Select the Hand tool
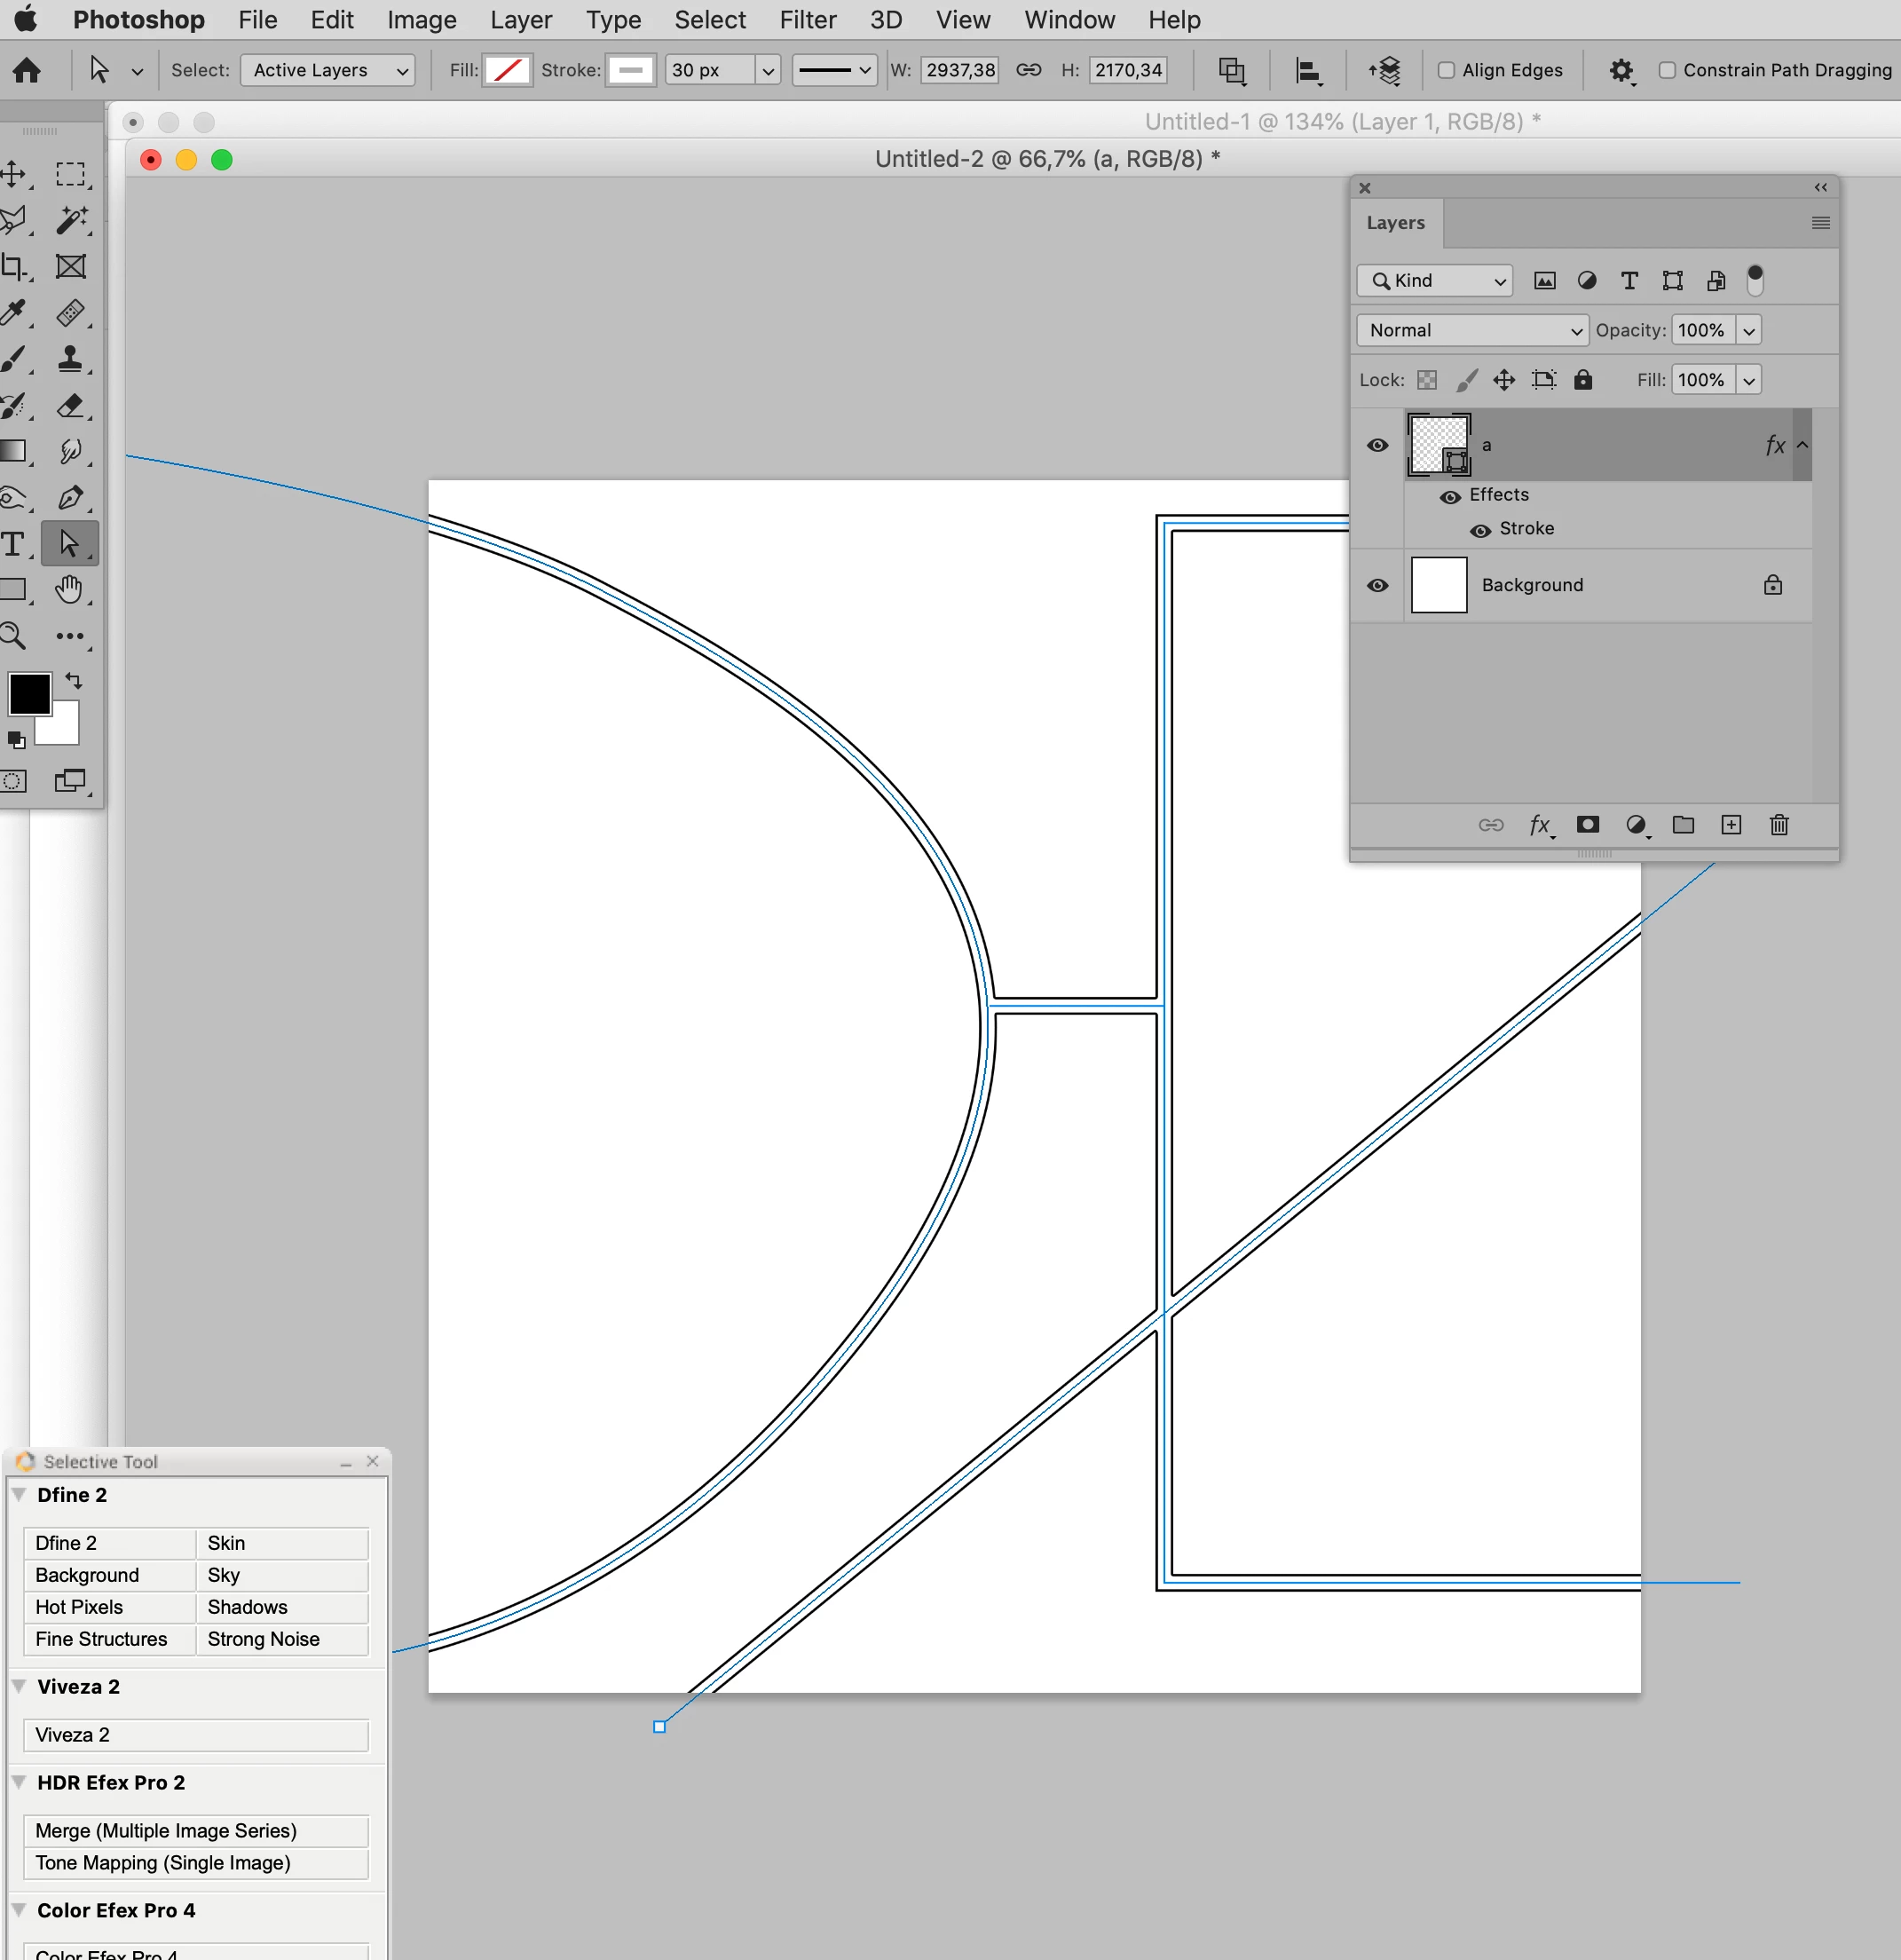Viewport: 1901px width, 1960px height. [x=69, y=589]
